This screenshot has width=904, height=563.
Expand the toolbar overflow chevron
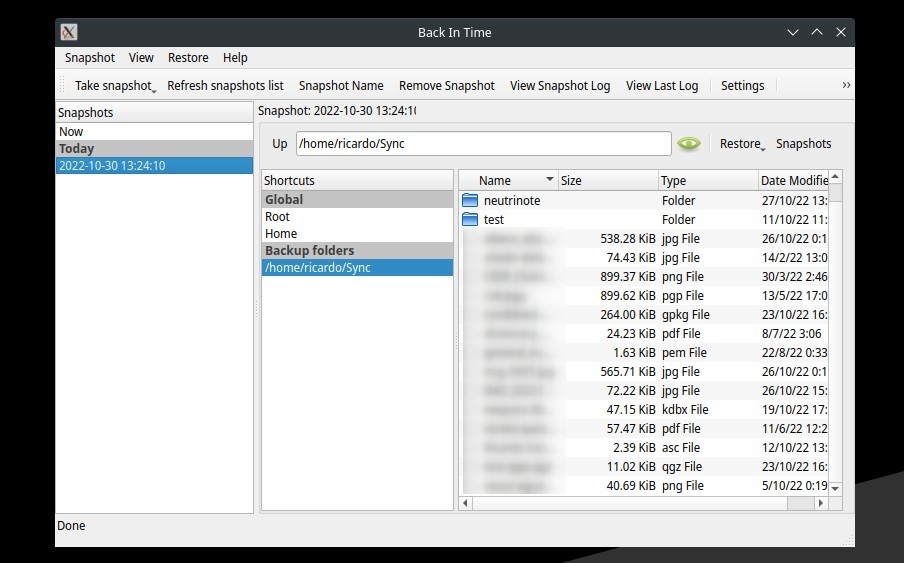click(846, 85)
